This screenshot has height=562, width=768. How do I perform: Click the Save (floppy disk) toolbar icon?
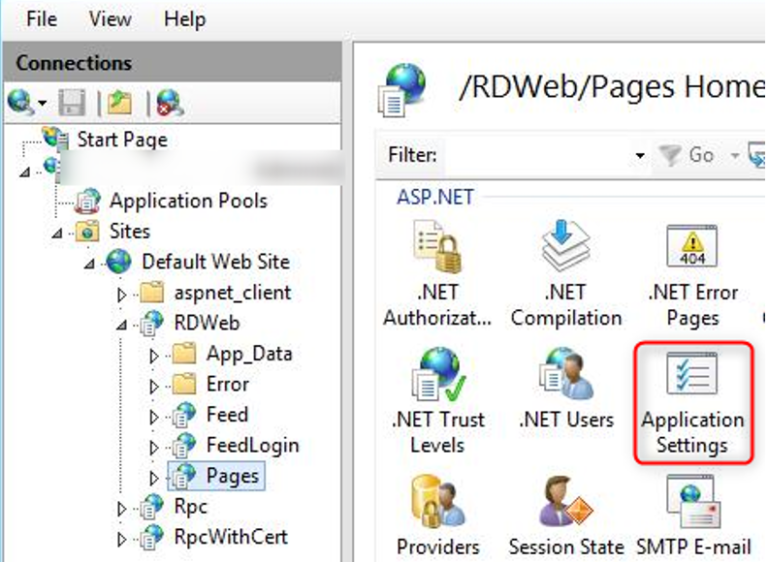72,103
